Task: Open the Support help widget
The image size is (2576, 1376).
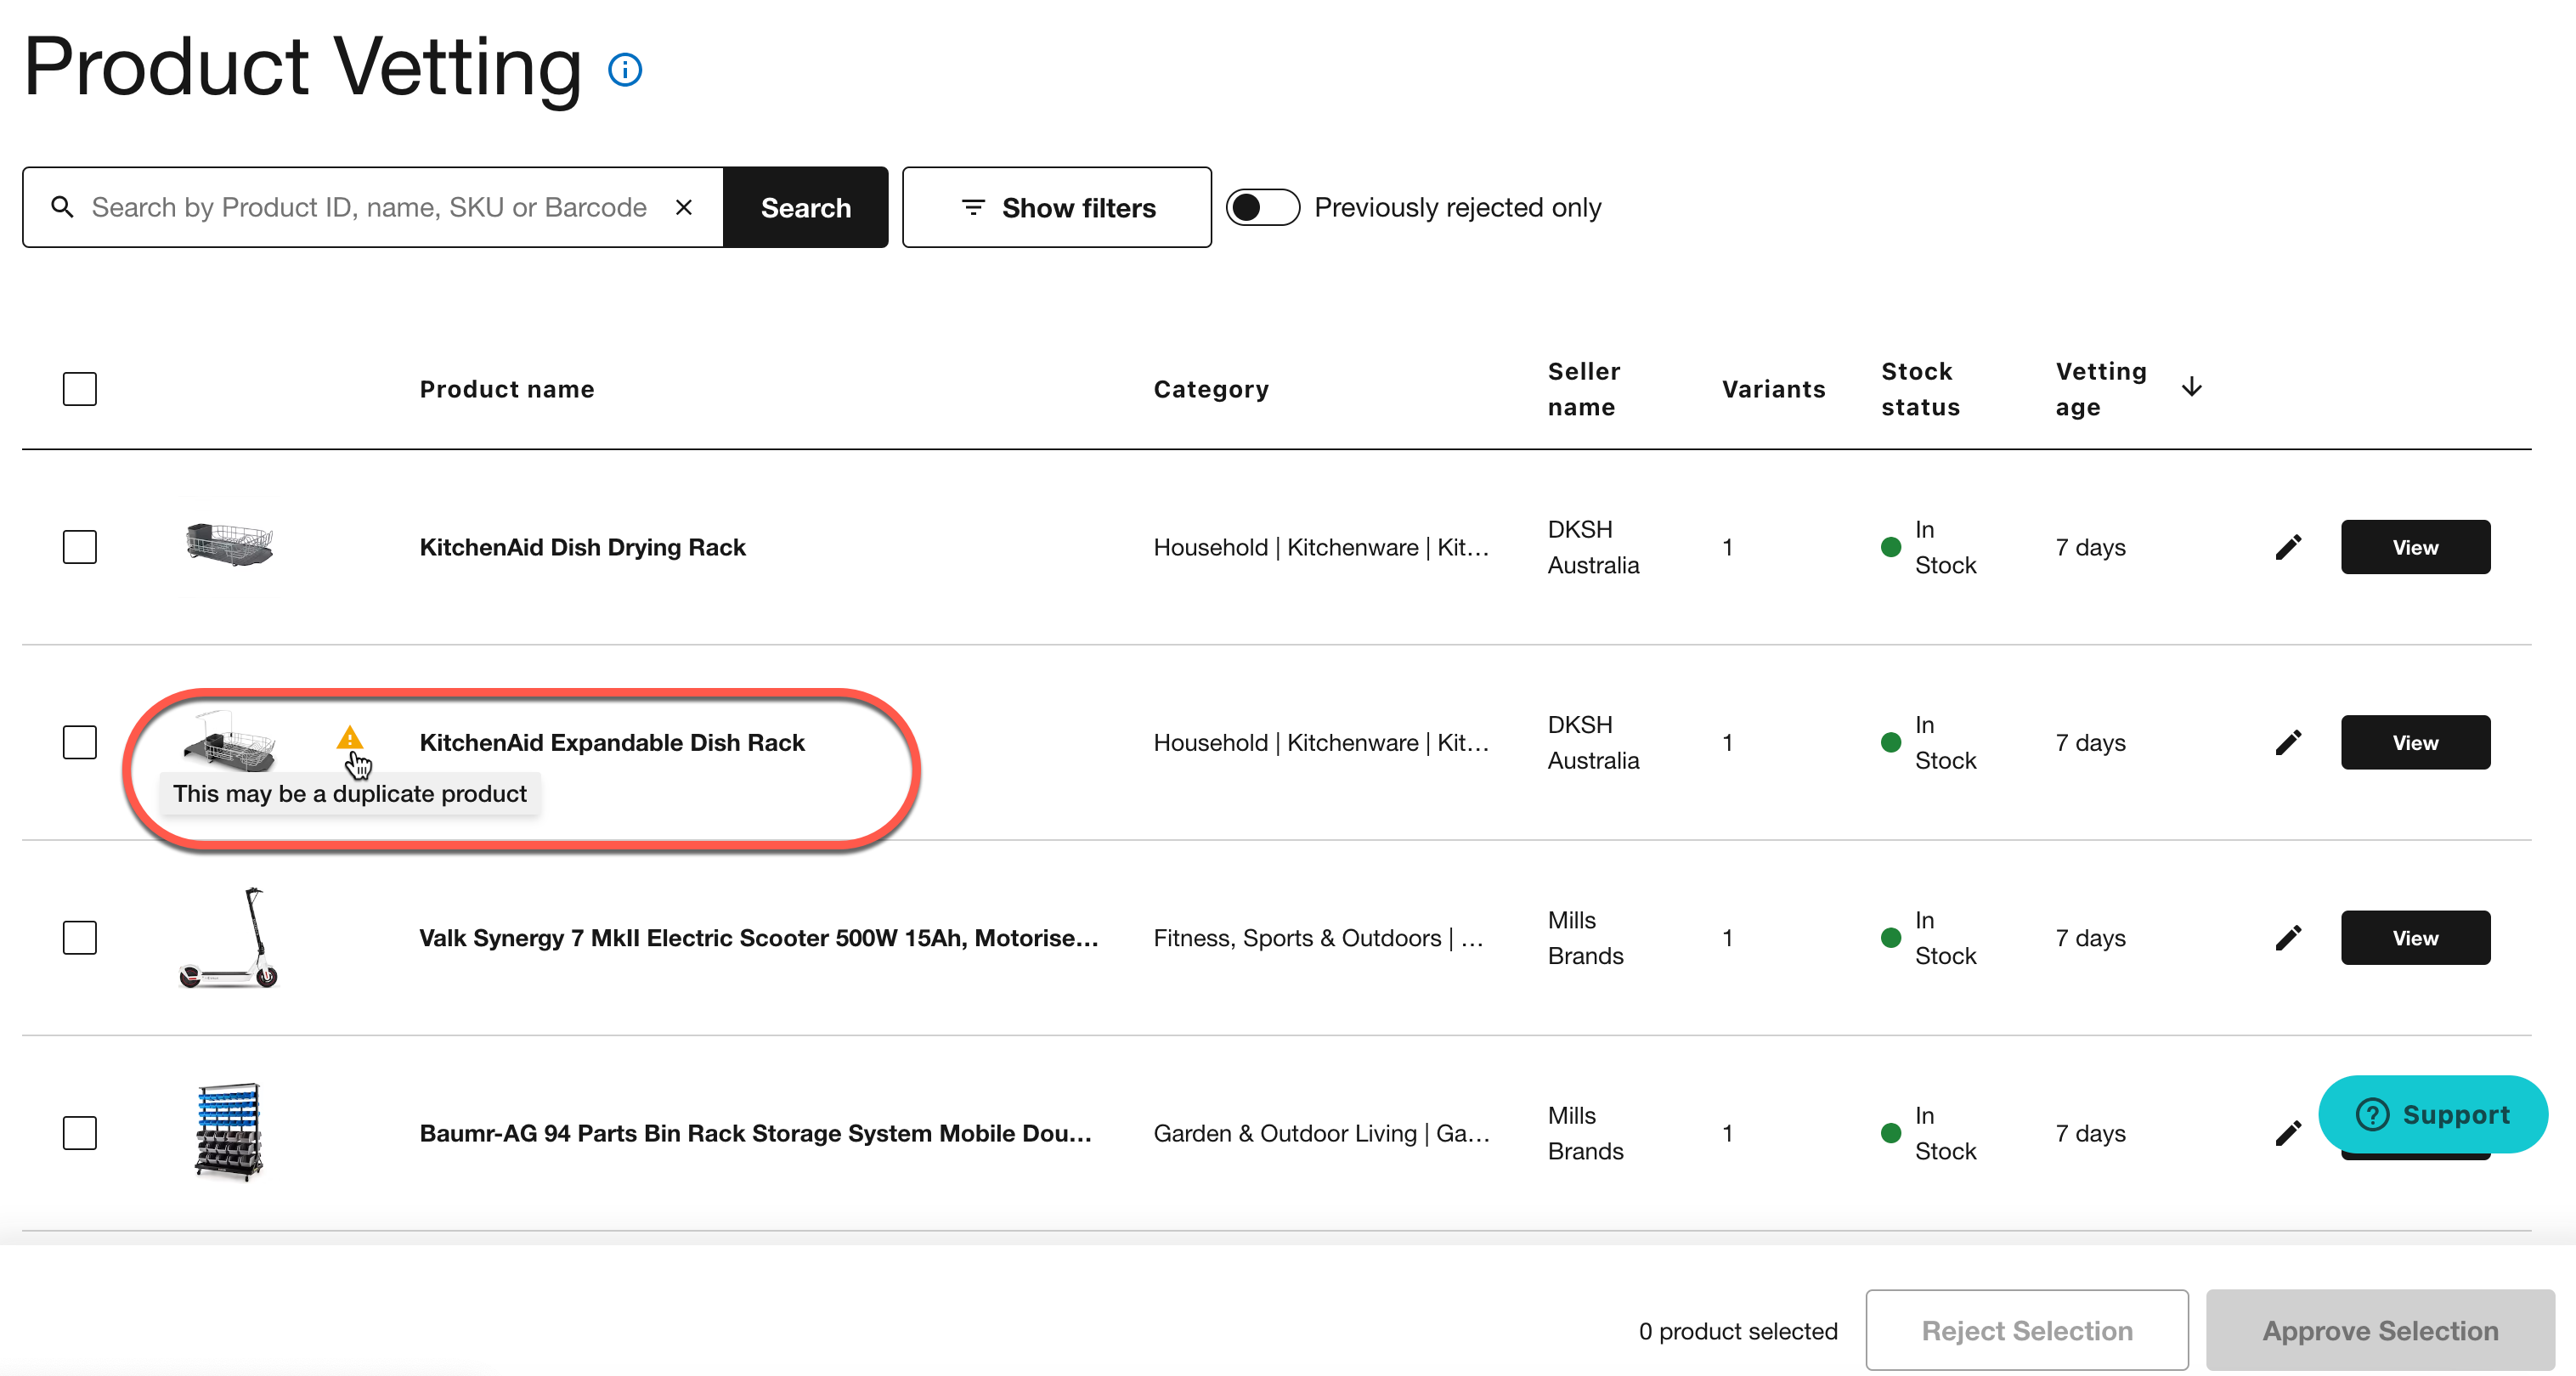Action: coord(2432,1114)
